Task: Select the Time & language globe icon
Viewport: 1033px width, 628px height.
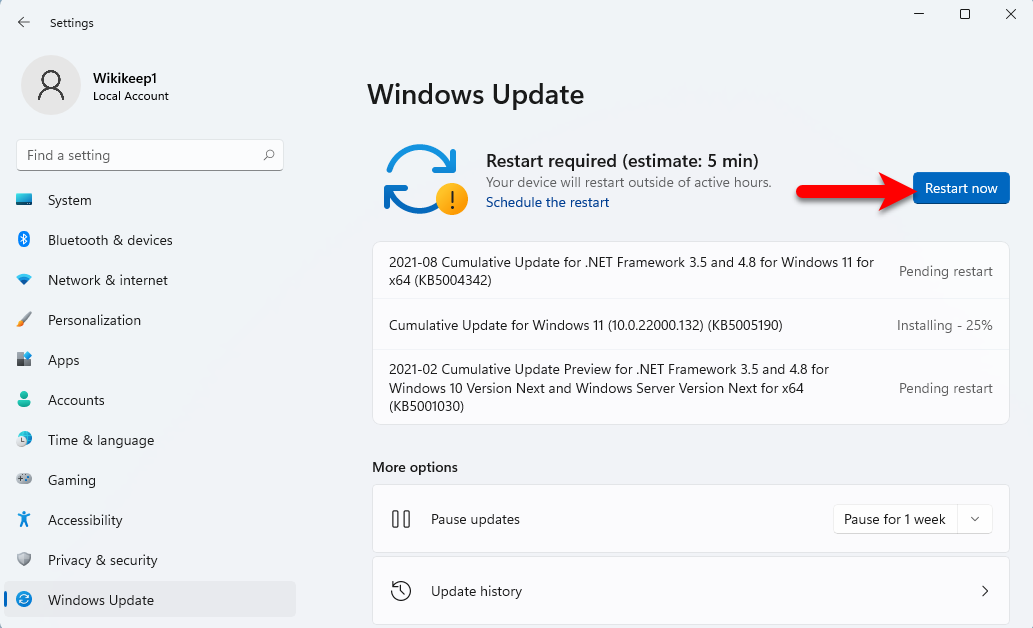Action: tap(24, 440)
